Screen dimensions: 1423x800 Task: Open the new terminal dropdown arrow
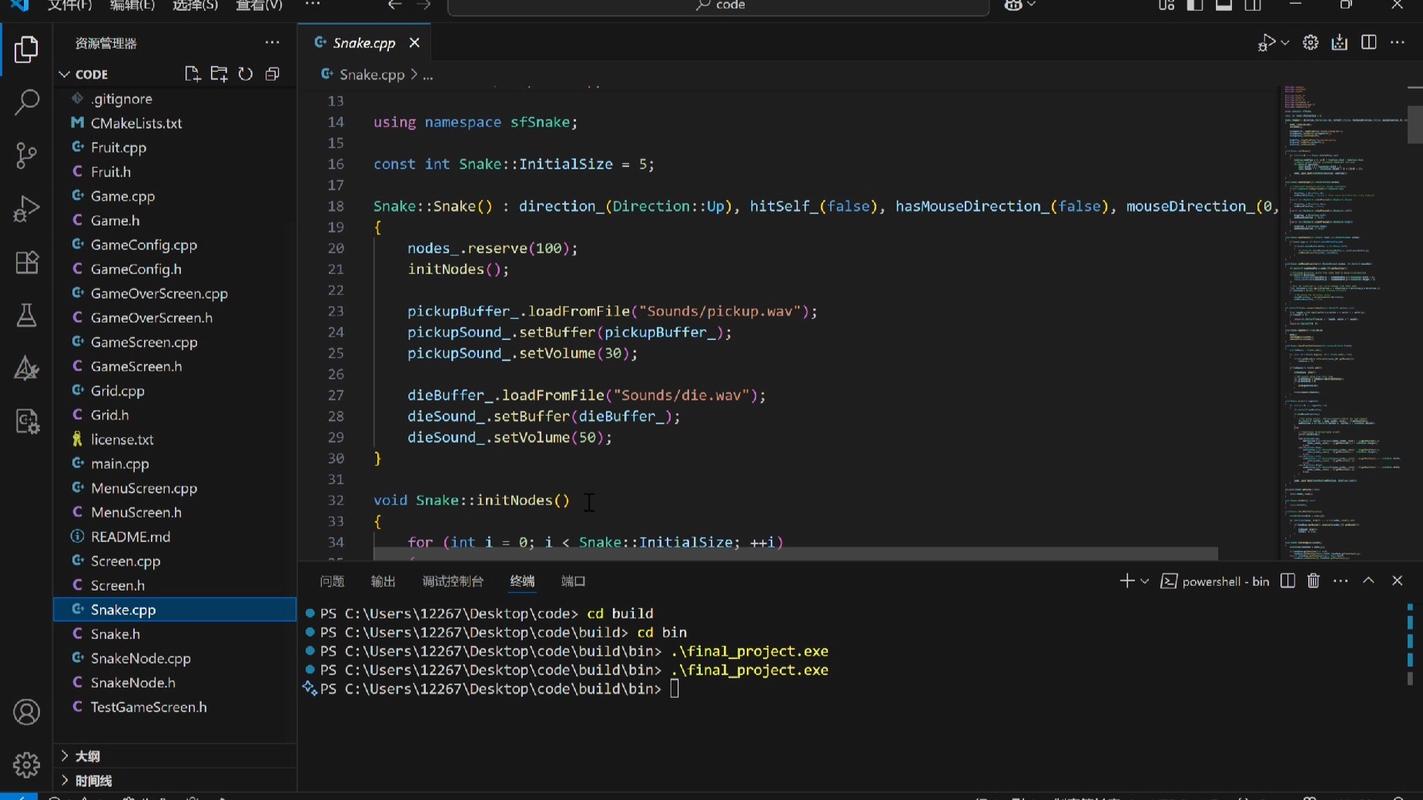coord(1145,581)
